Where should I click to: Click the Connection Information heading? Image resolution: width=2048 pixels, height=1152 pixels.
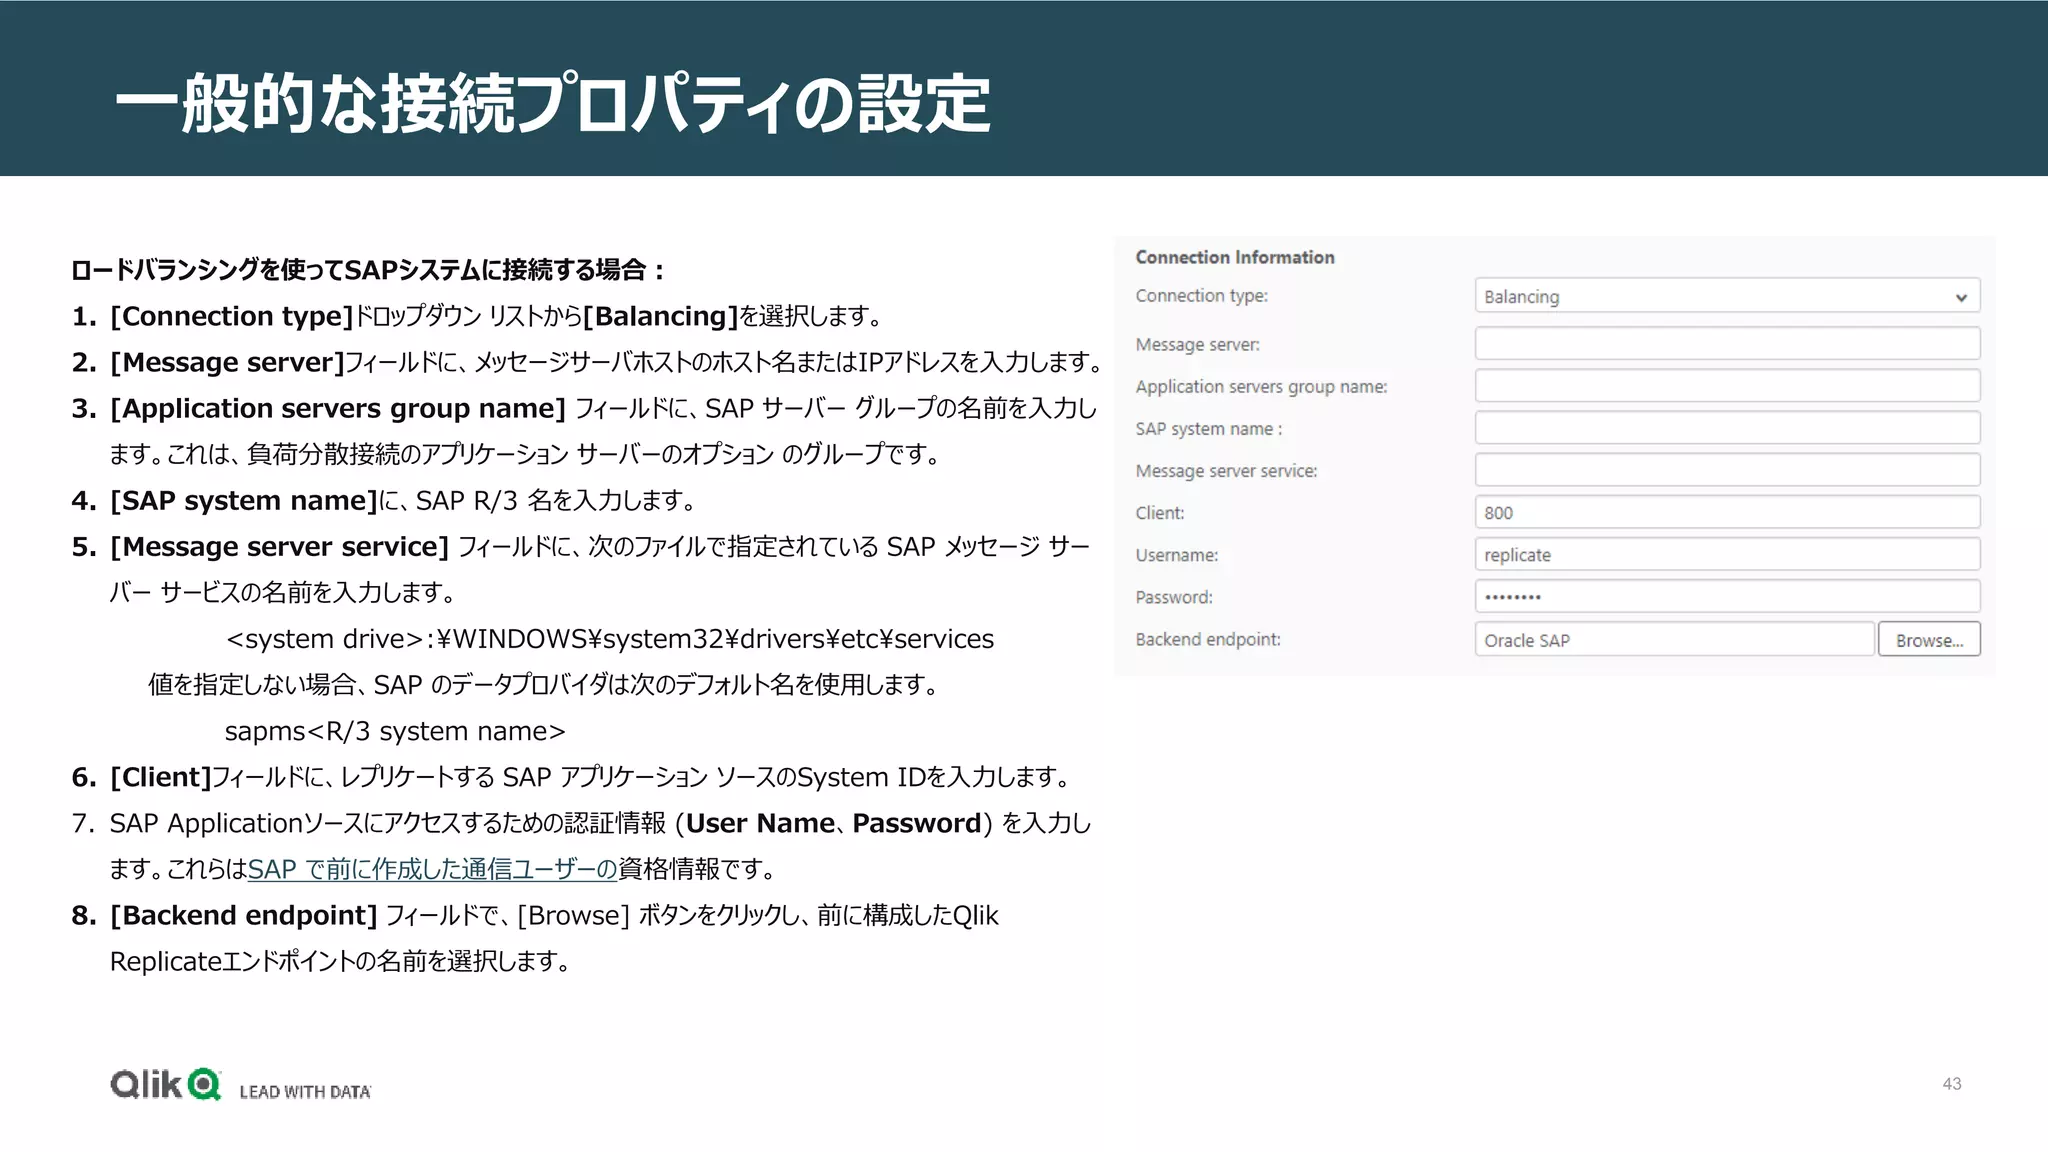click(1234, 257)
